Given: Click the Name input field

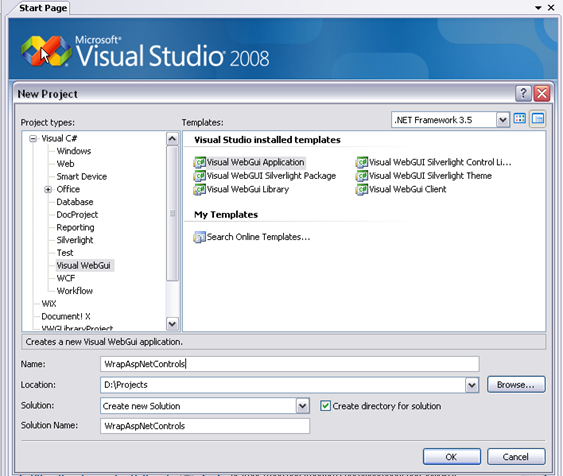Looking at the screenshot, I should 290,364.
